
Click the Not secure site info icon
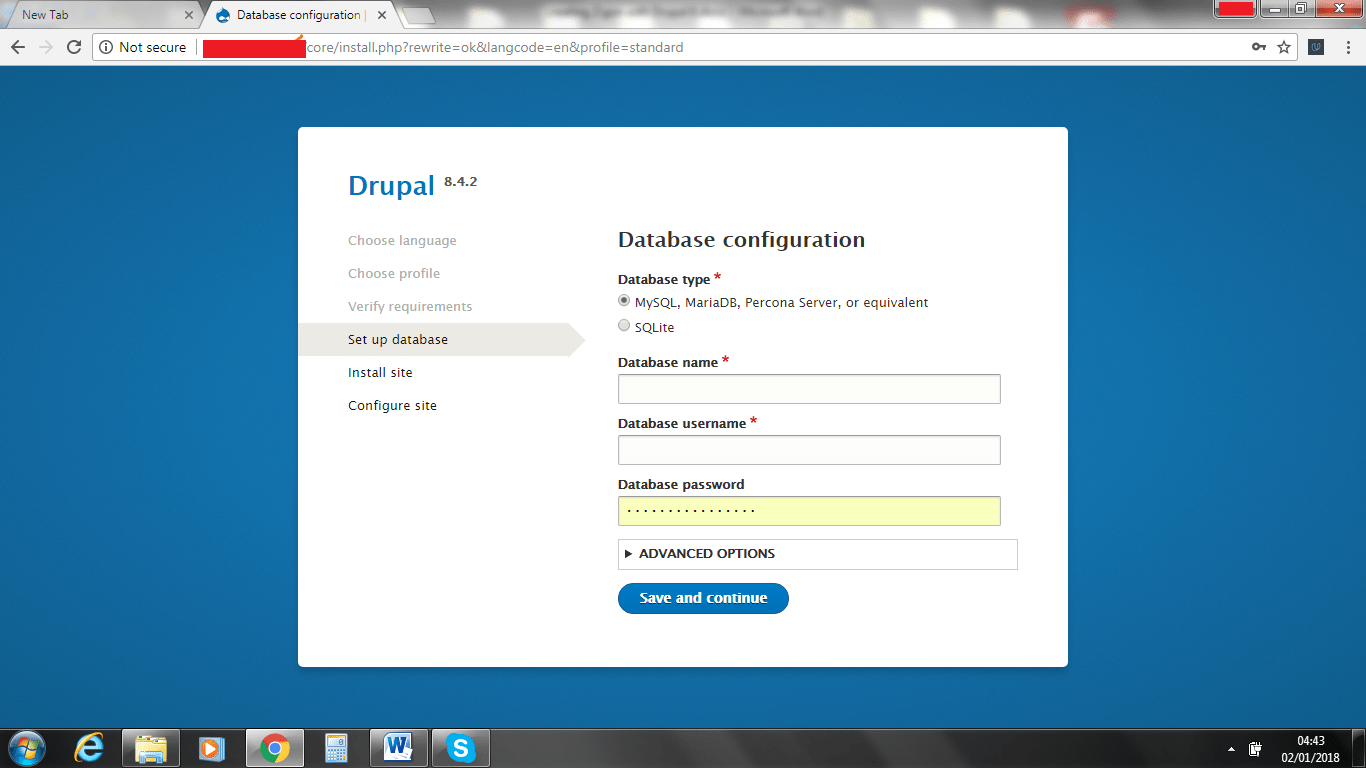[106, 47]
